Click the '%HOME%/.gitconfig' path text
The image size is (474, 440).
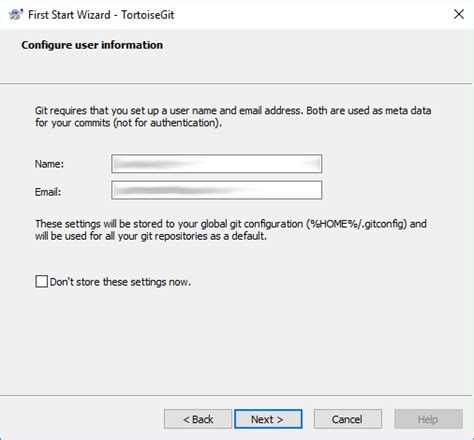tap(357, 224)
